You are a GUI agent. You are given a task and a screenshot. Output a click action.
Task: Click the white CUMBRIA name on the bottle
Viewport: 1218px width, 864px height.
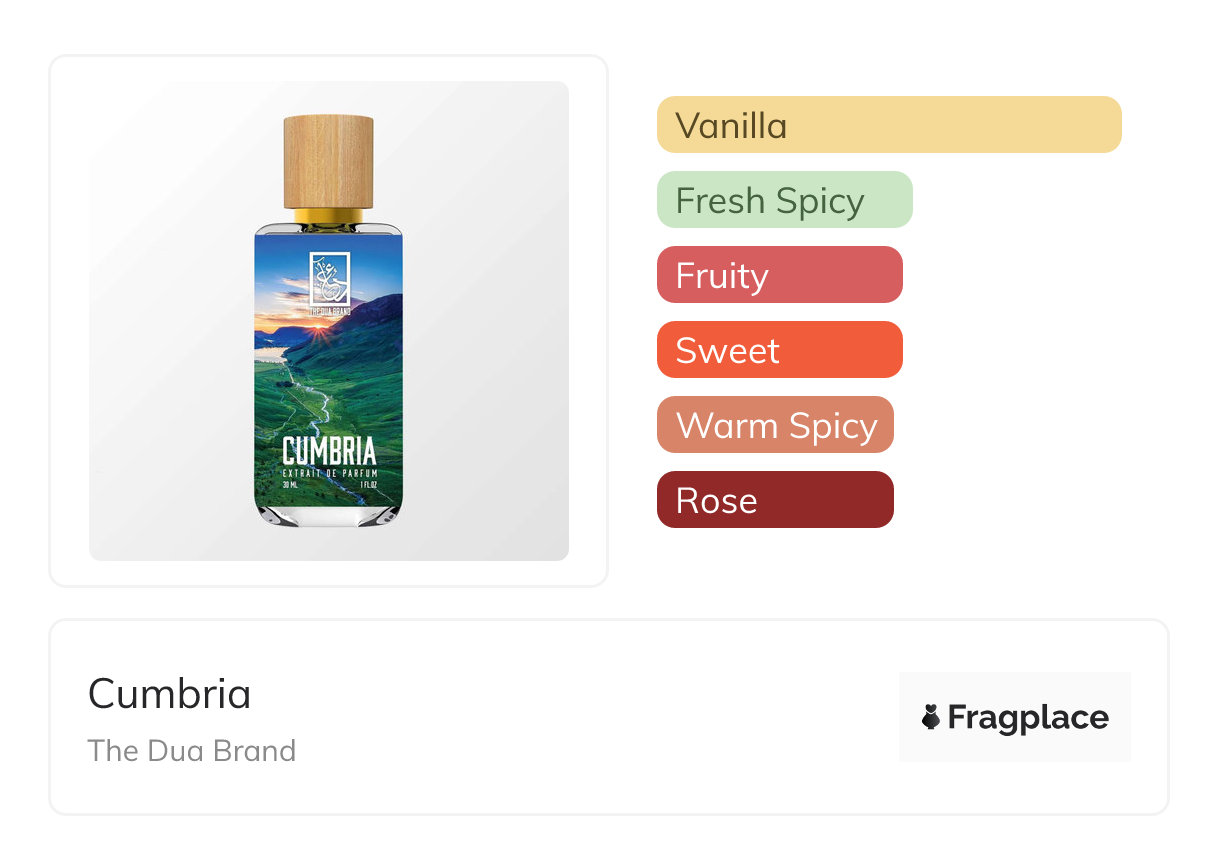[329, 451]
